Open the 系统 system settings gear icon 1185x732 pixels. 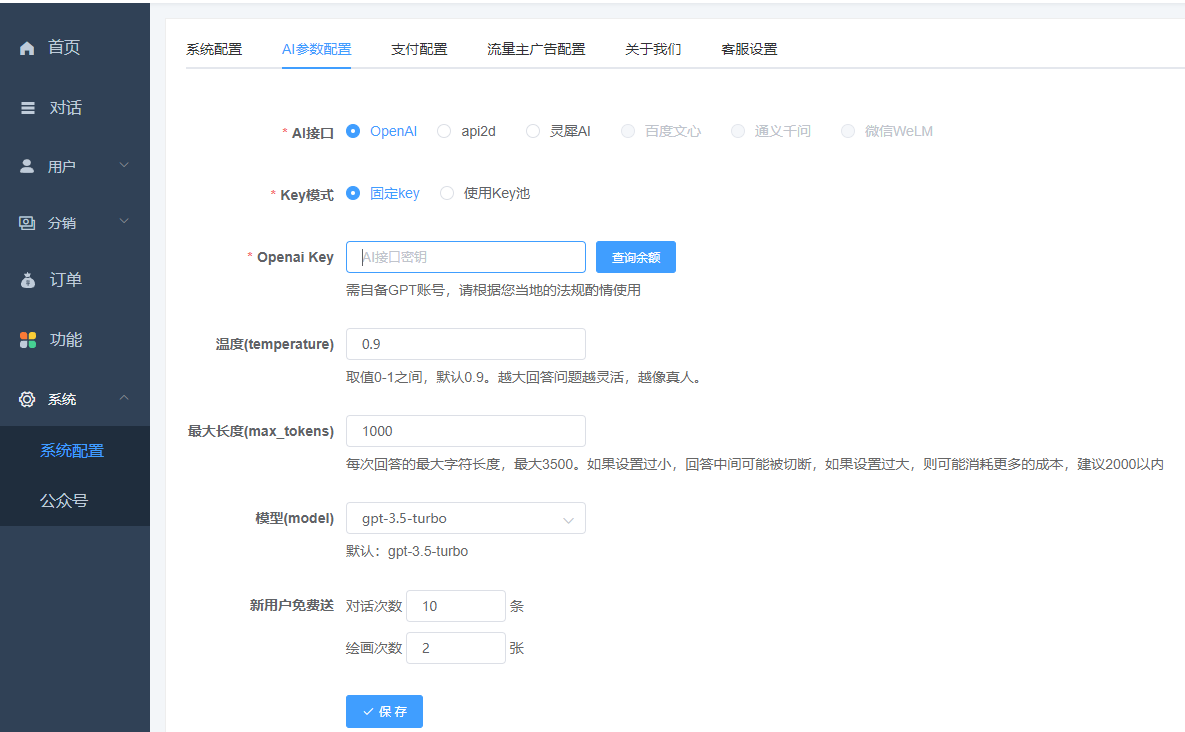27,398
